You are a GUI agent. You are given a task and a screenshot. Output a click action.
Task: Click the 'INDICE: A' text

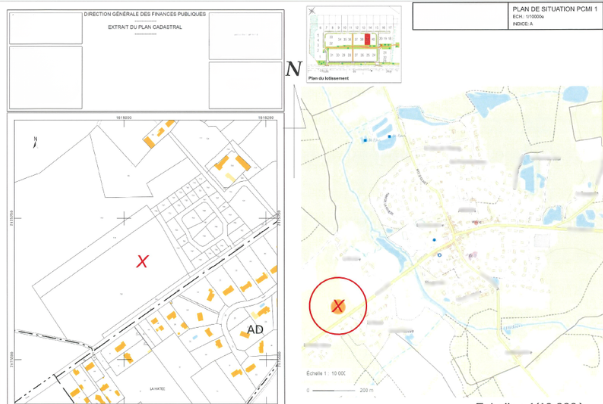[523, 24]
